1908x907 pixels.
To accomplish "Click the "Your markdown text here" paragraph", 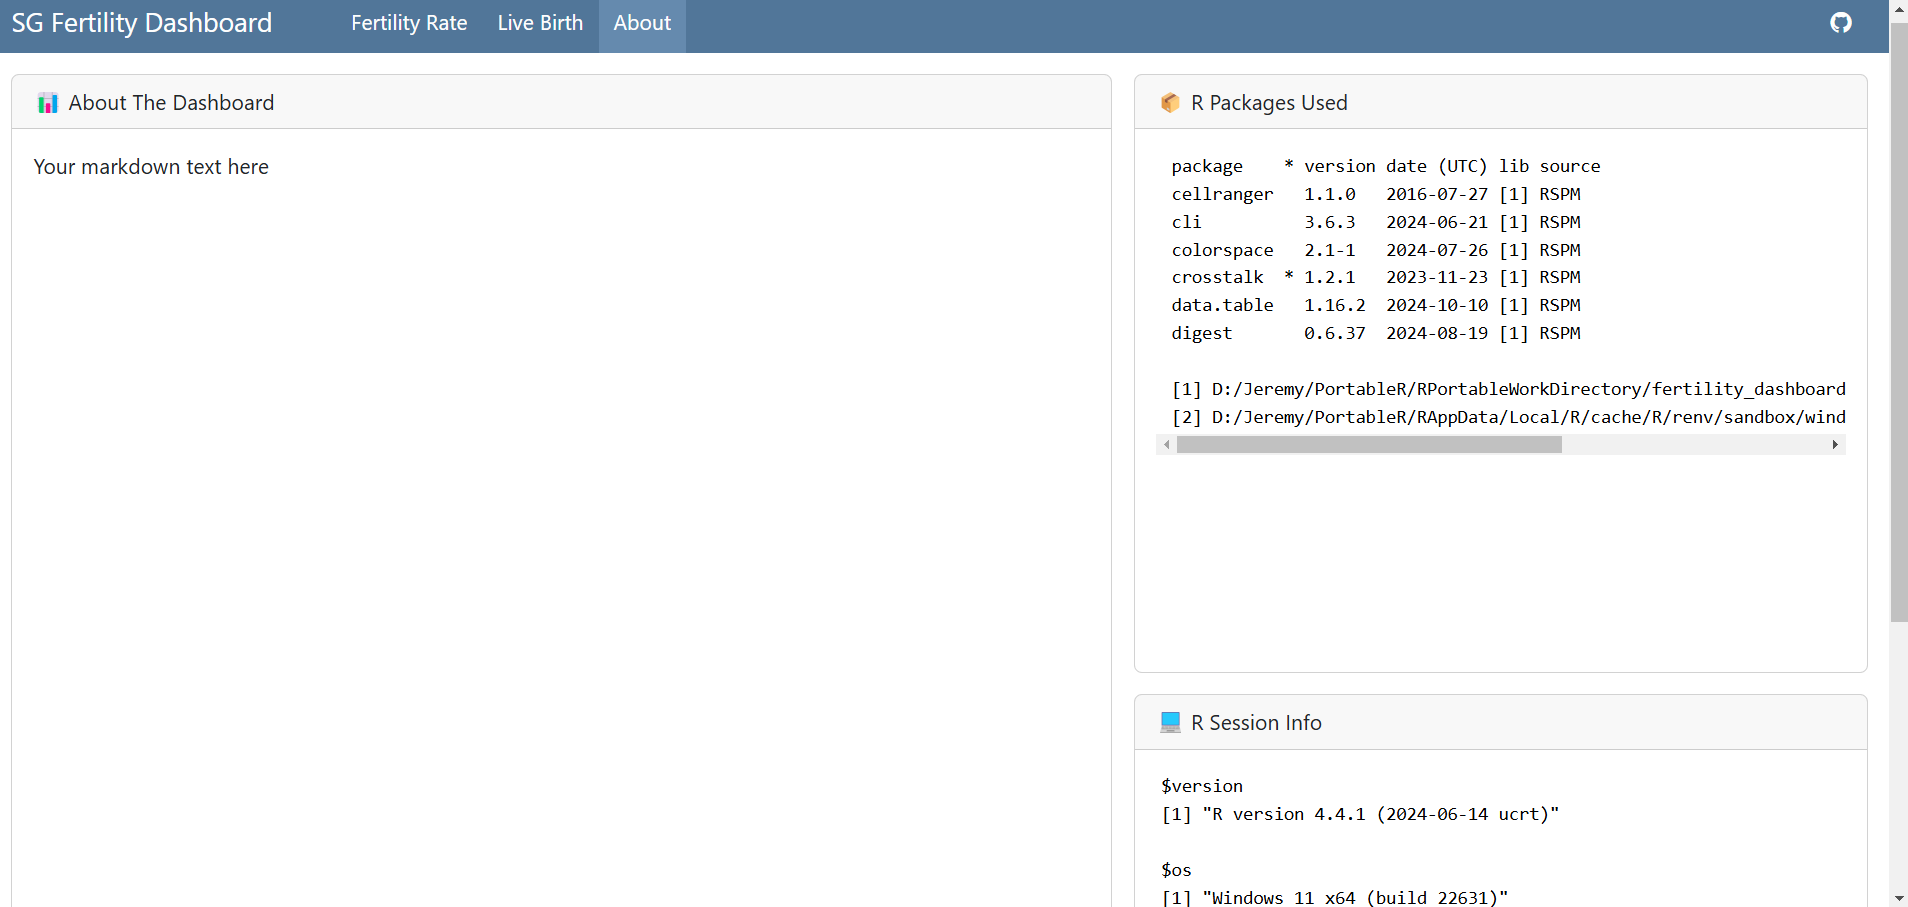I will pos(151,167).
